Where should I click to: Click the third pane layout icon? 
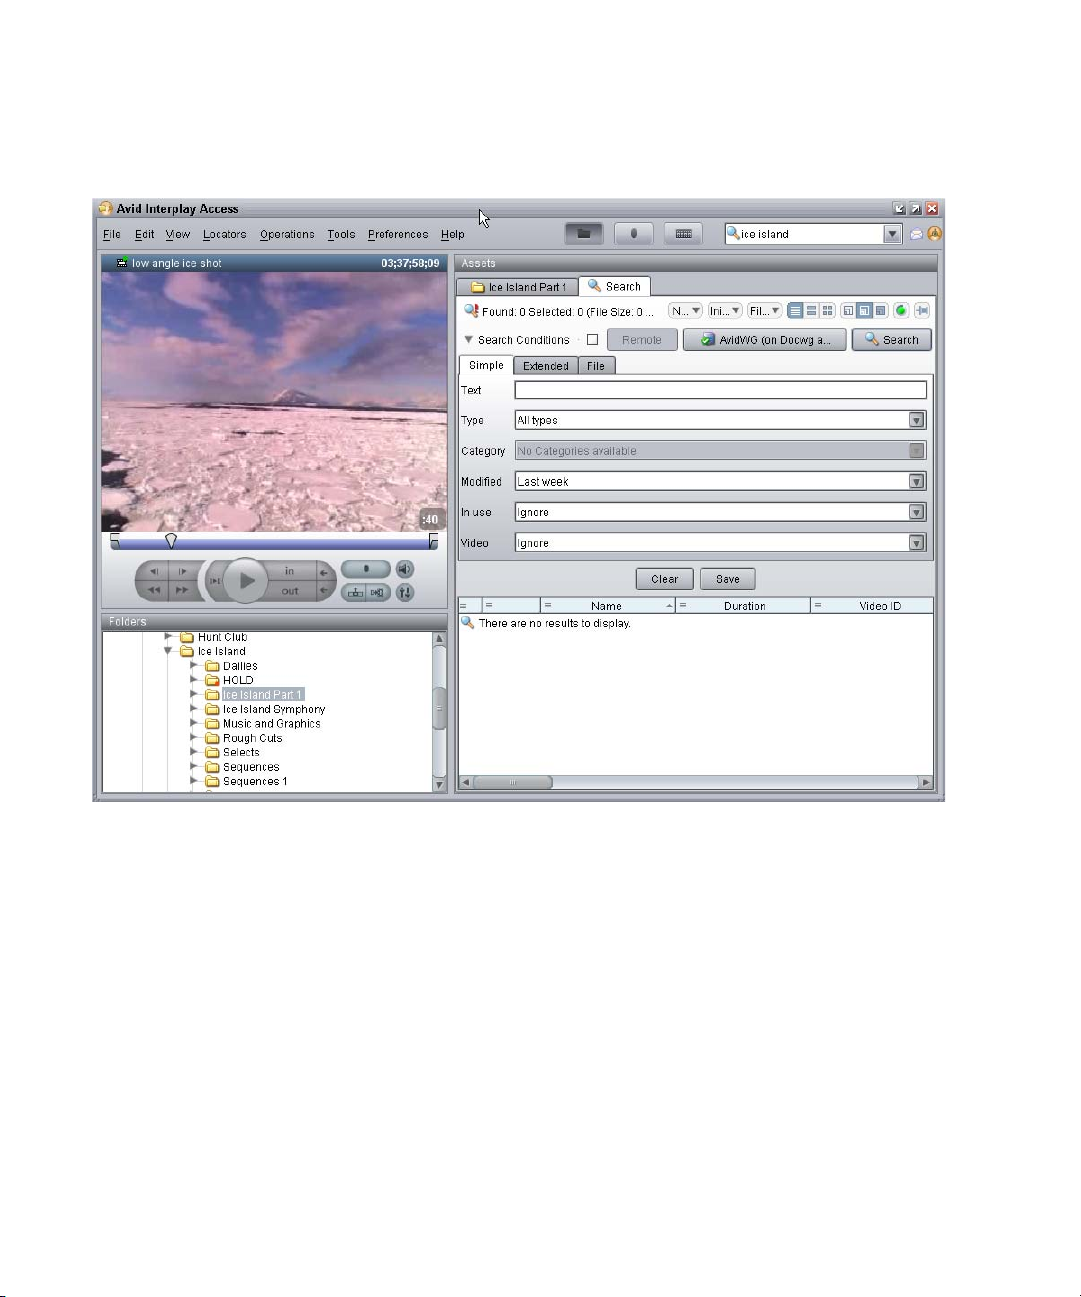pos(880,311)
